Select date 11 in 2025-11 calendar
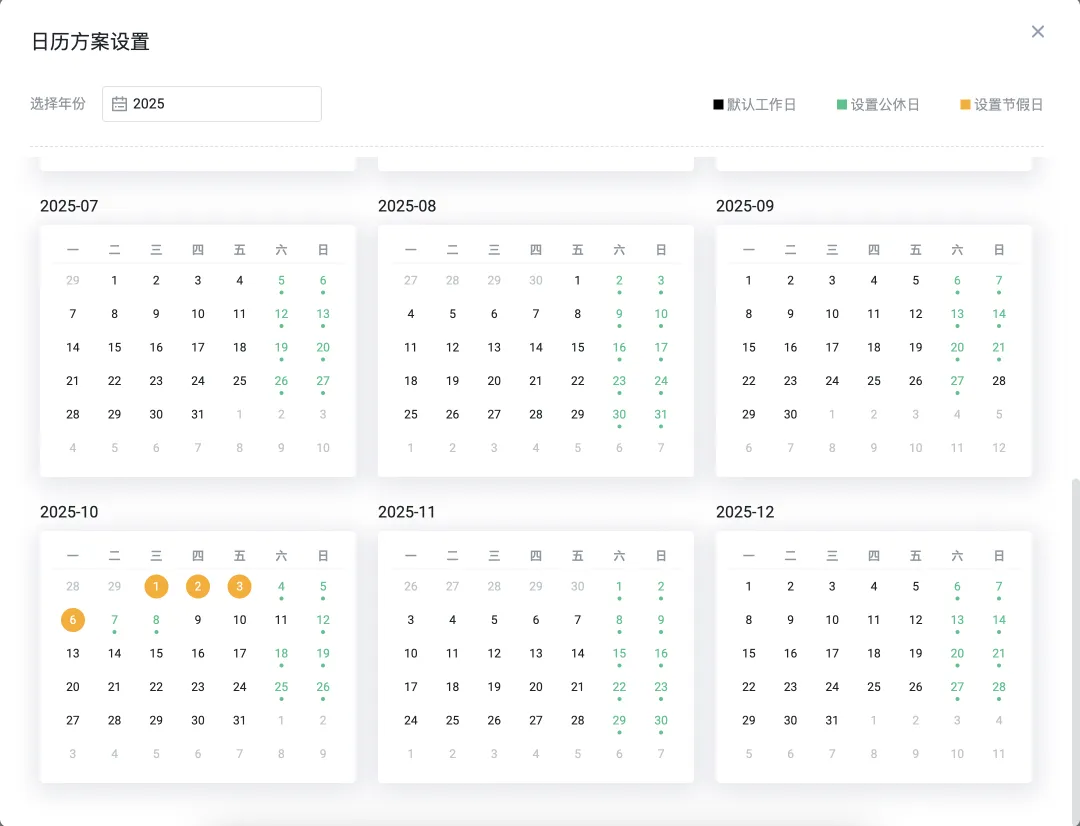 [452, 654]
